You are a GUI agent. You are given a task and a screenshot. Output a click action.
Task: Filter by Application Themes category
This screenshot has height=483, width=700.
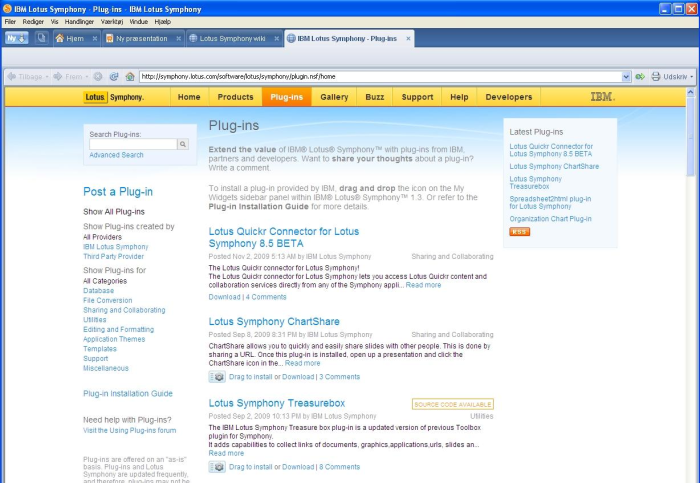[114, 339]
